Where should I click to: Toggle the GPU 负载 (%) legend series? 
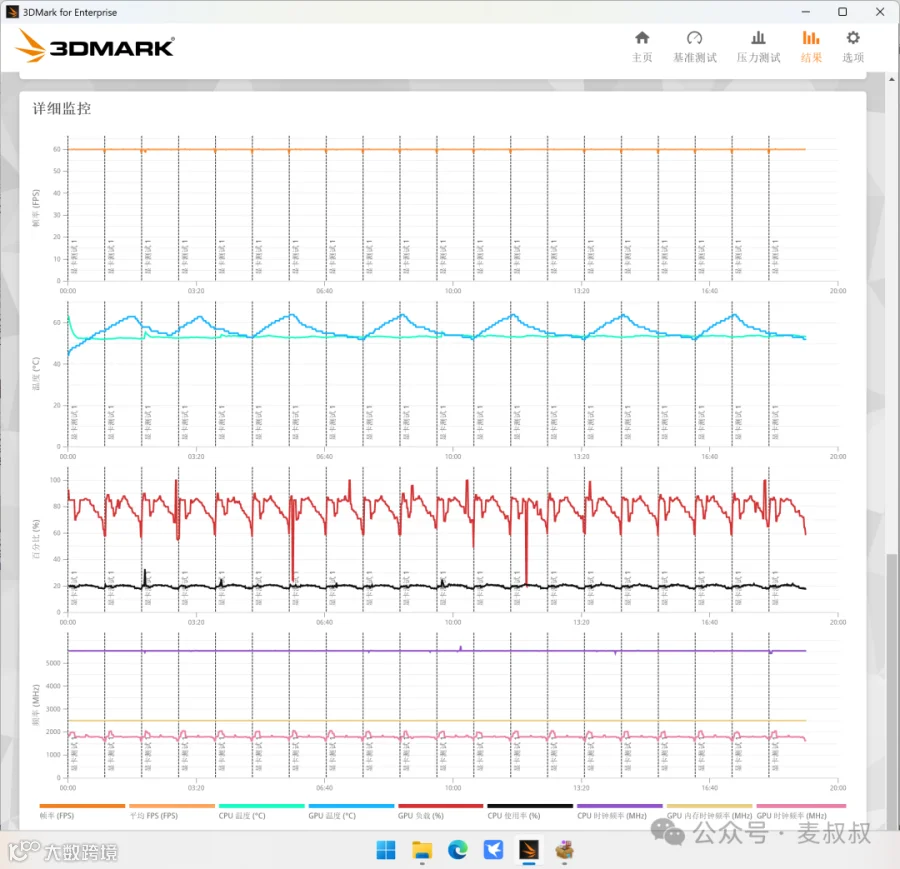(440, 812)
